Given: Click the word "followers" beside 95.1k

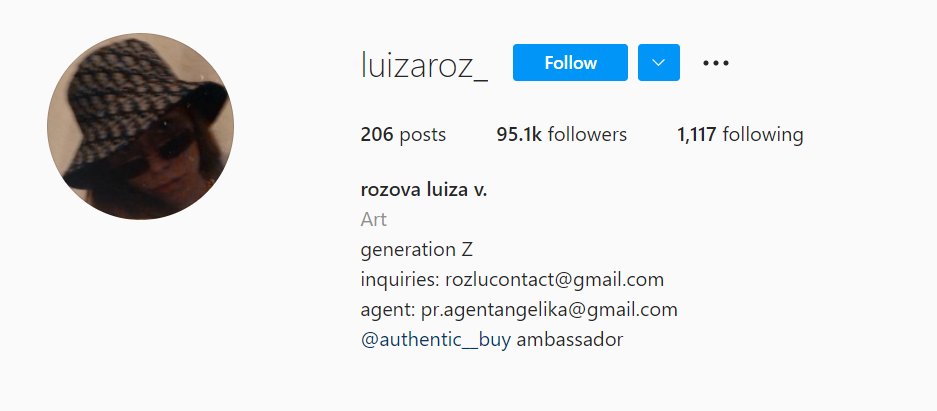Looking at the screenshot, I should click(x=587, y=134).
